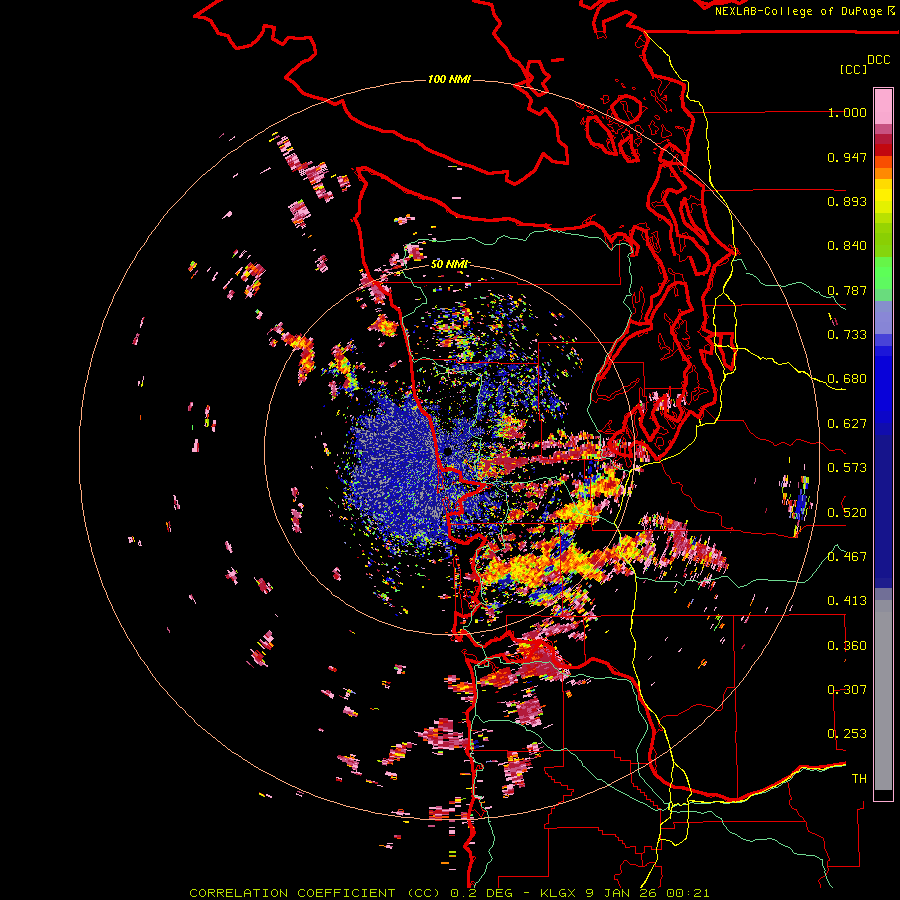Click the 9 JAN 26 00:21 timestamp
The width and height of the screenshot is (900, 900).
(647, 893)
